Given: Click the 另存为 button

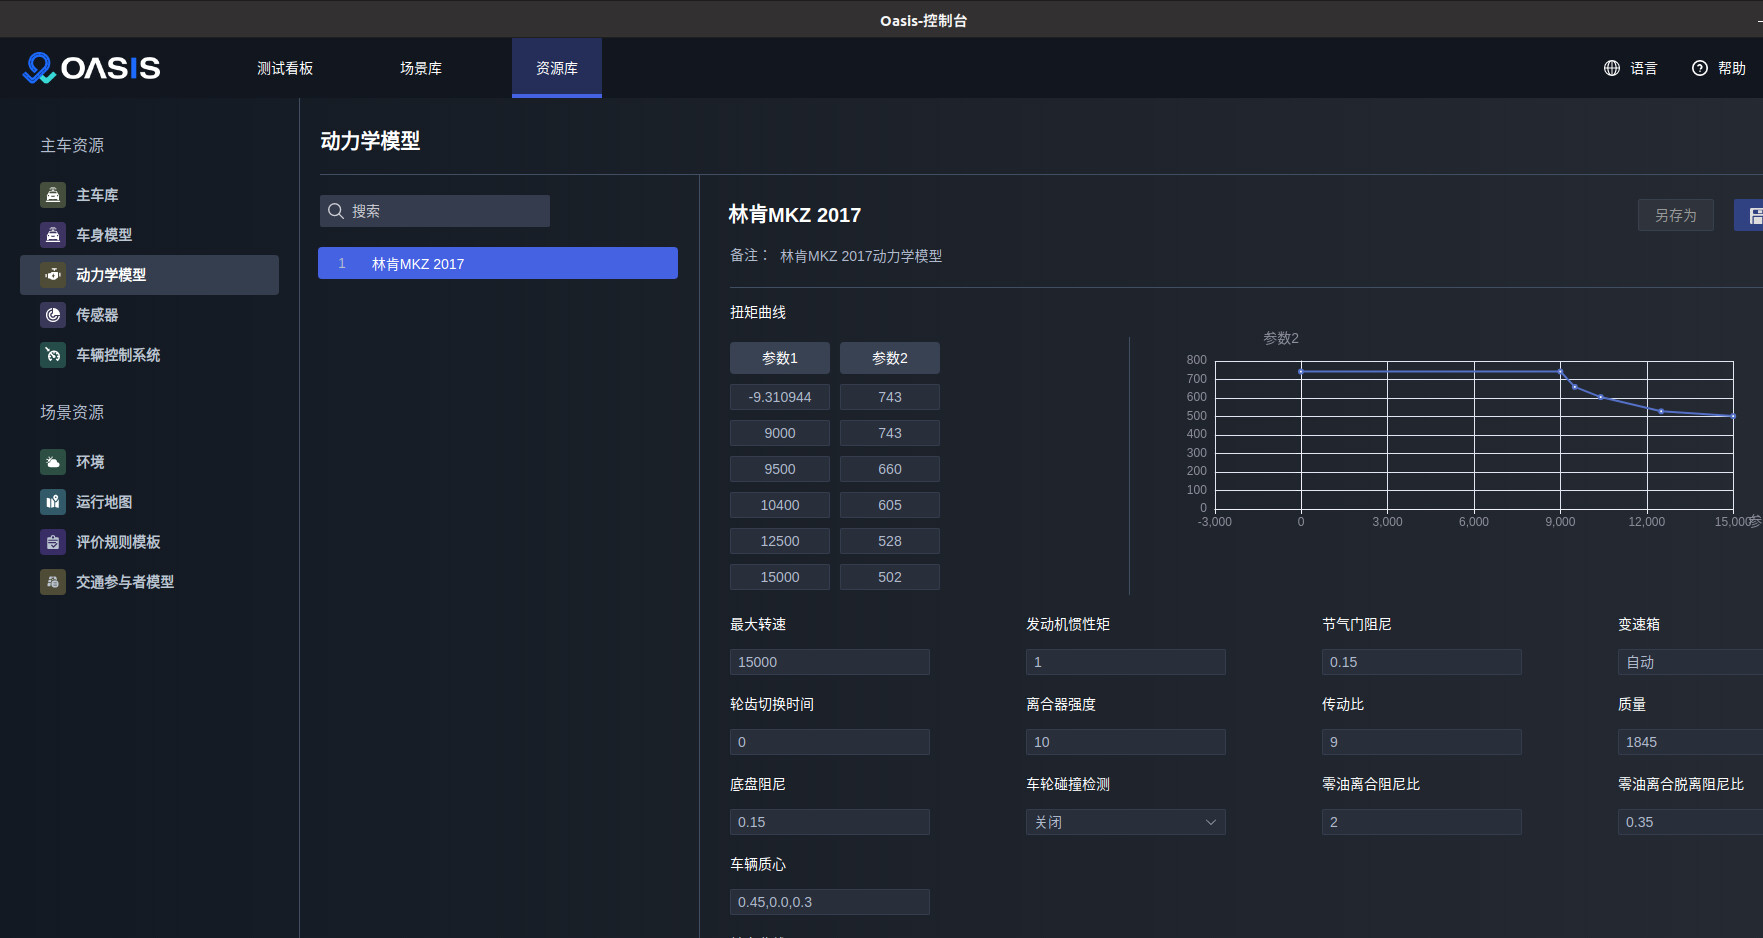Looking at the screenshot, I should [x=1675, y=215].
